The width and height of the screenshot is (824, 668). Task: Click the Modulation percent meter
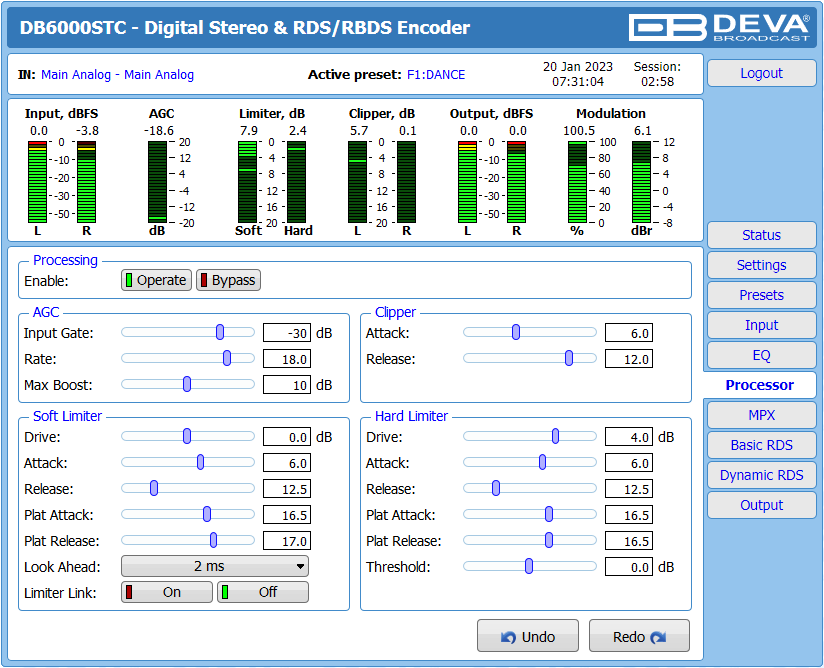[x=577, y=182]
